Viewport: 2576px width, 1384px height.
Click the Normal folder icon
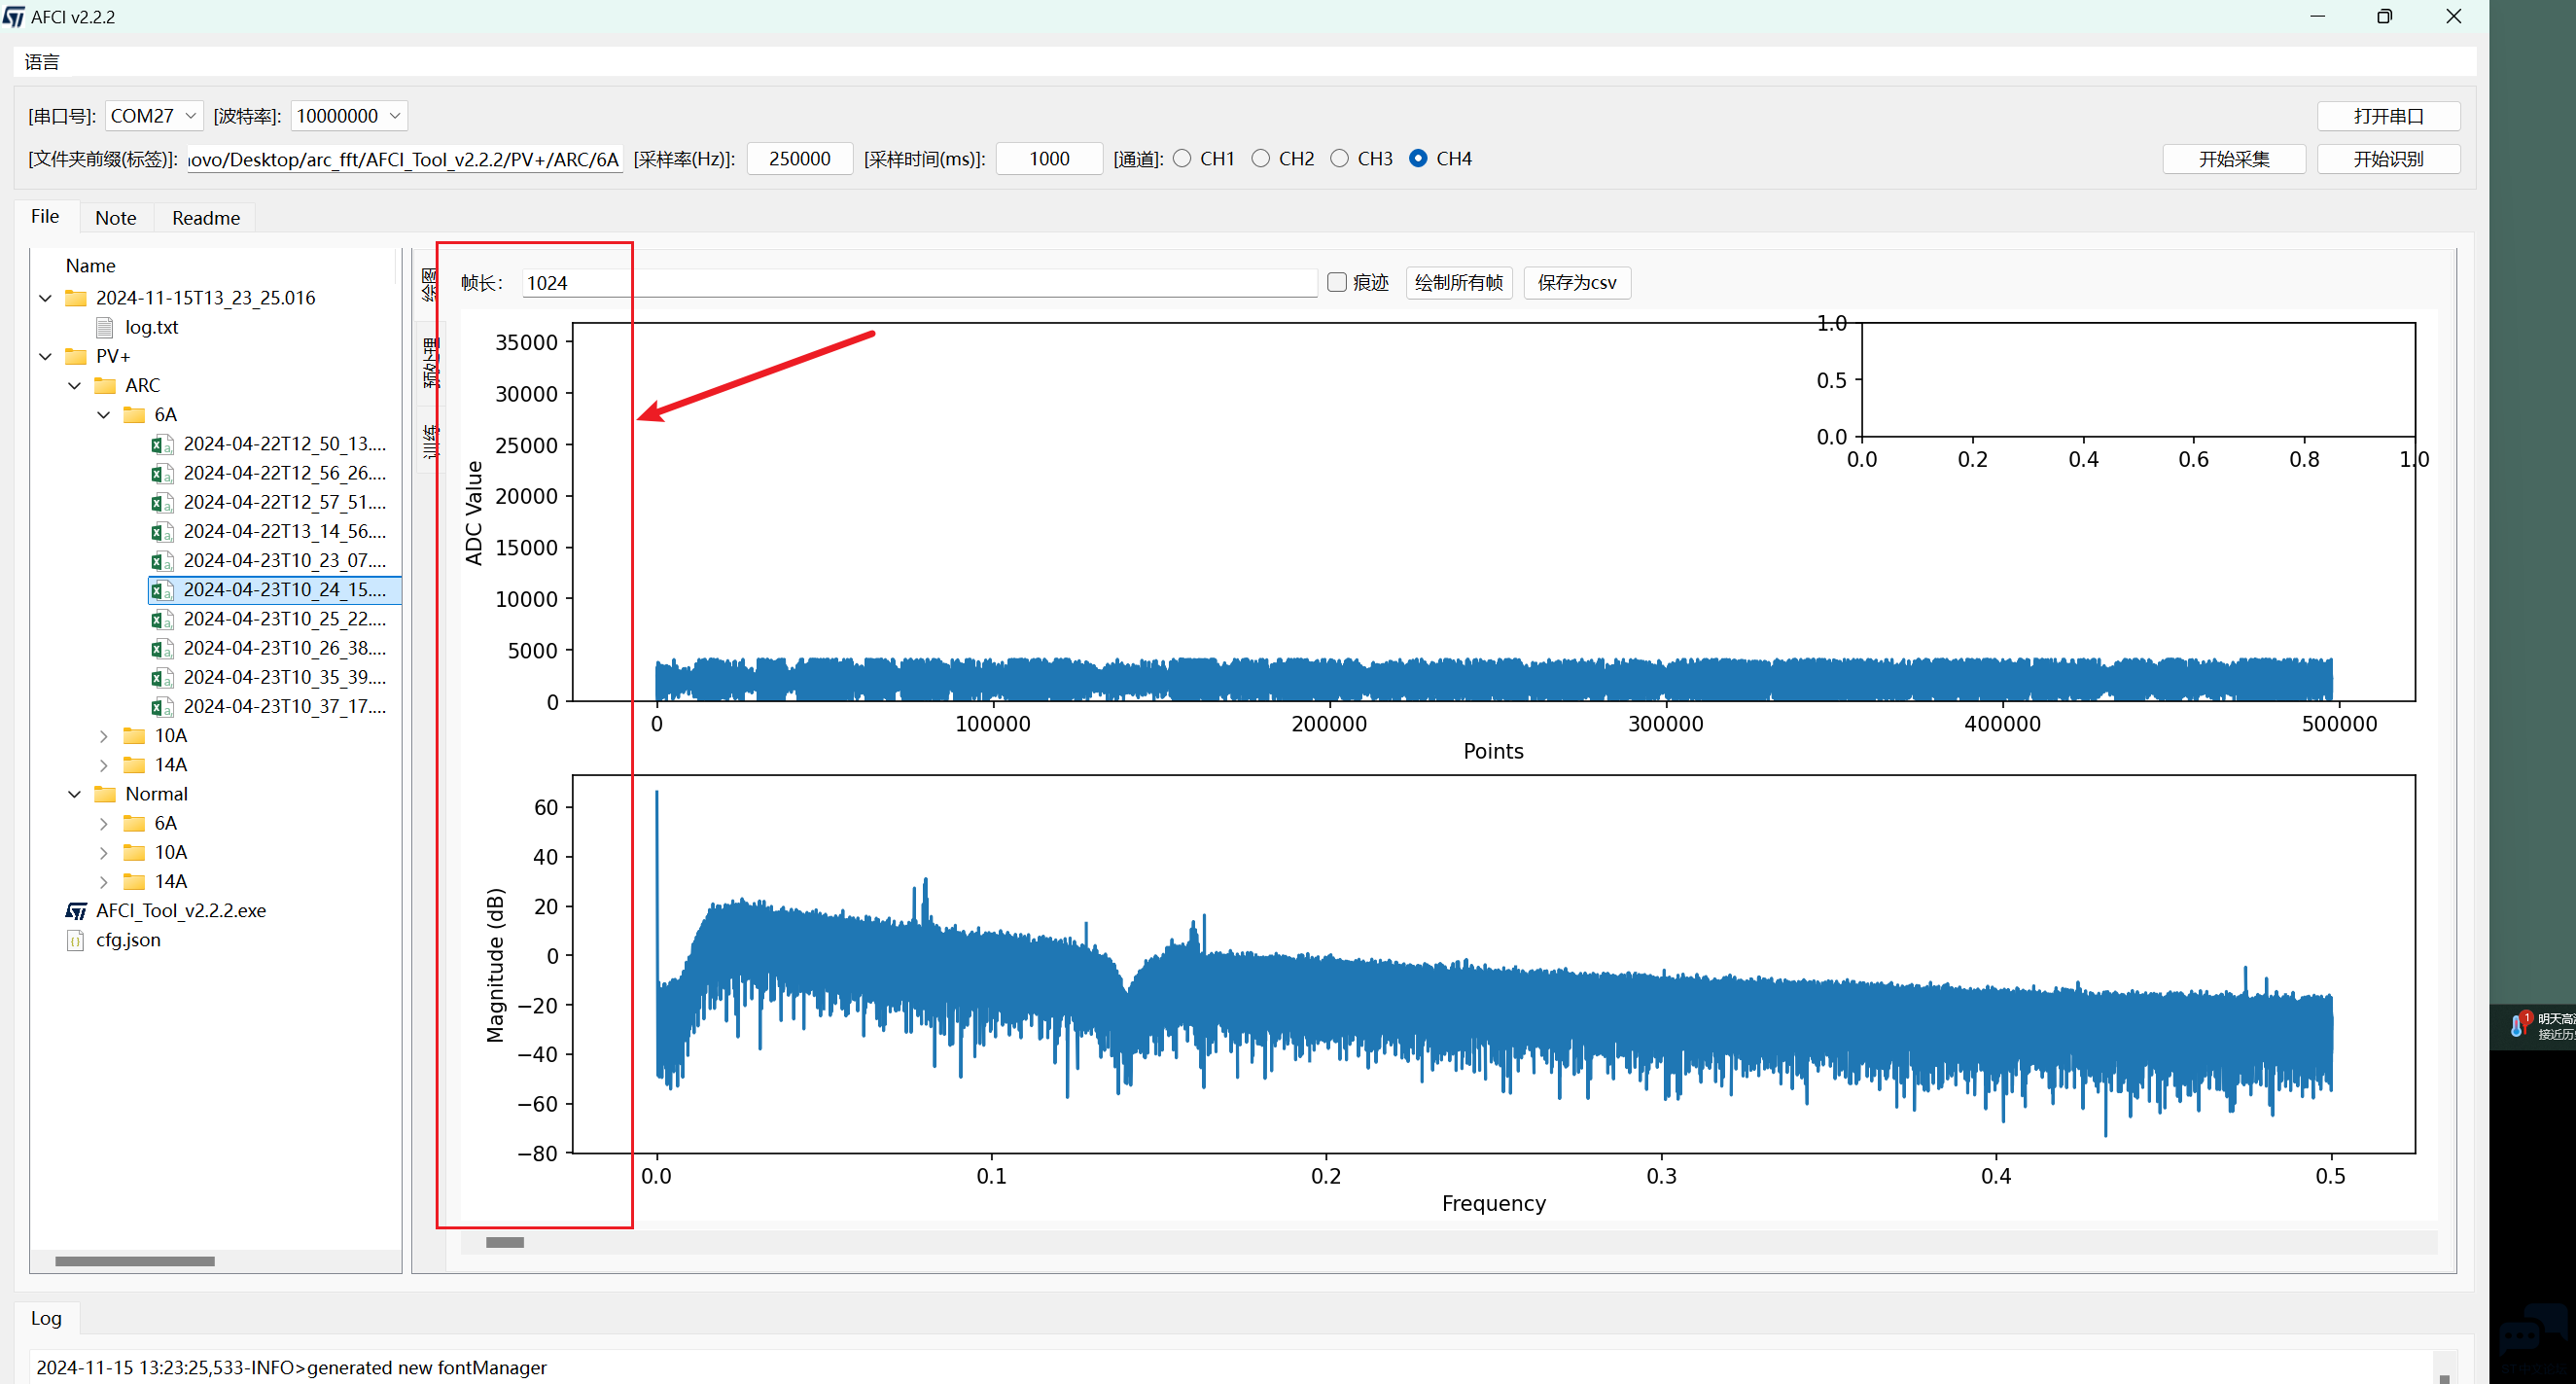point(105,794)
